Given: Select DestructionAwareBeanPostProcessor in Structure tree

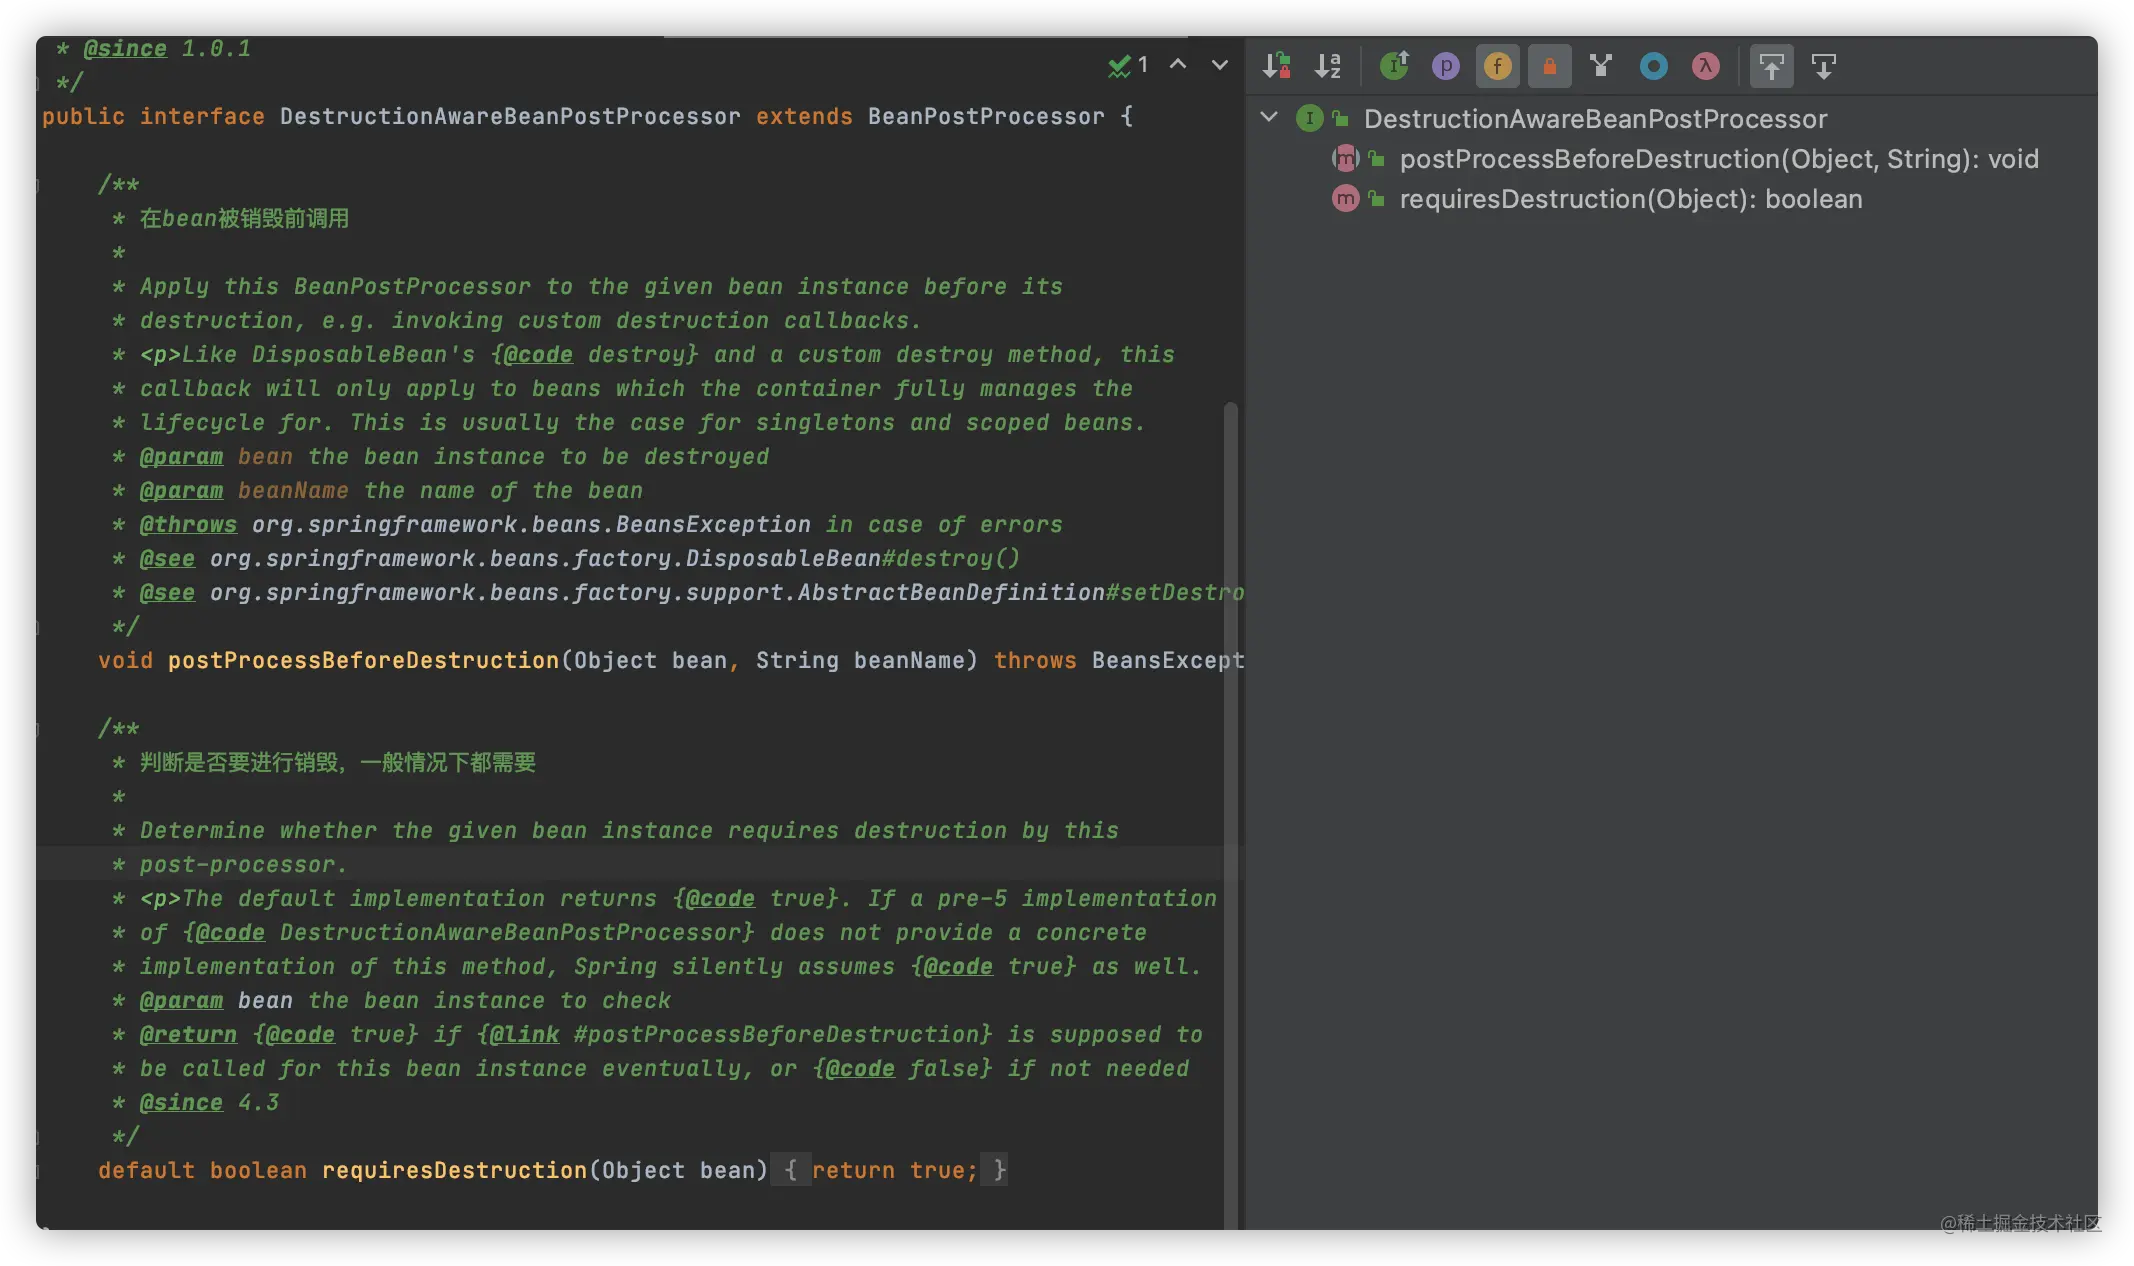Looking at the screenshot, I should pos(1595,119).
